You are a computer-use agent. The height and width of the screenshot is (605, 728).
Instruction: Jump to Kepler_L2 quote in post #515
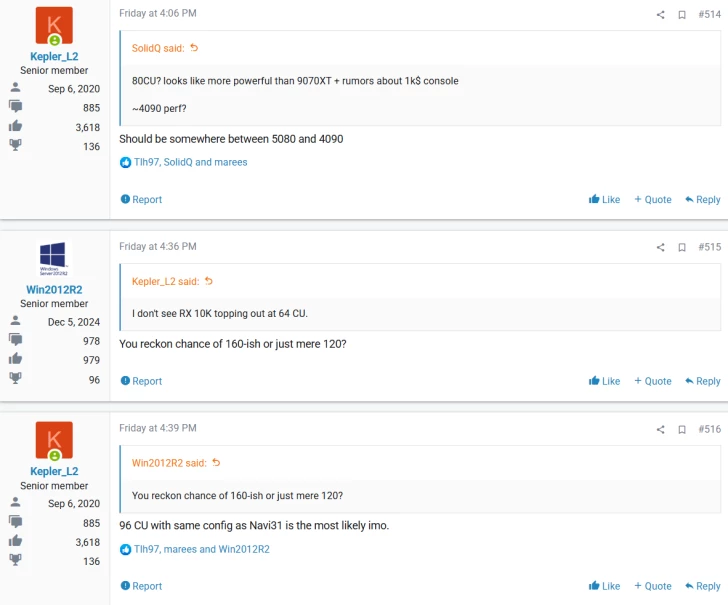click(209, 282)
